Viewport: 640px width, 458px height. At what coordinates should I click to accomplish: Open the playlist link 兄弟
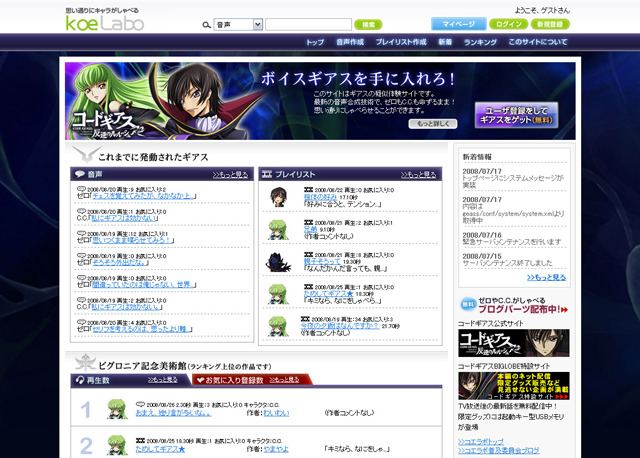(311, 229)
